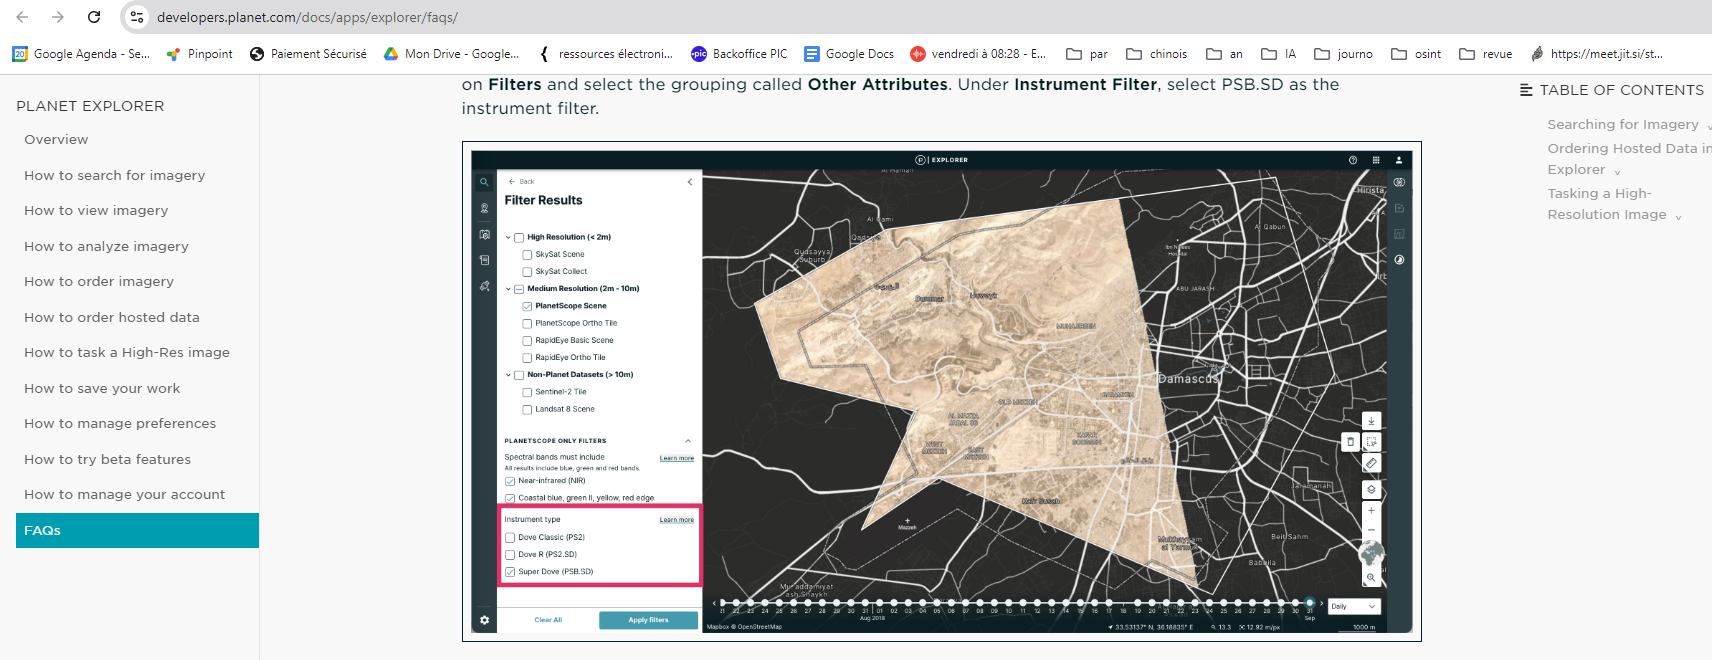This screenshot has height=660, width=1712.
Task: Select the highlighted FAQs sidebar item
Action: point(137,530)
